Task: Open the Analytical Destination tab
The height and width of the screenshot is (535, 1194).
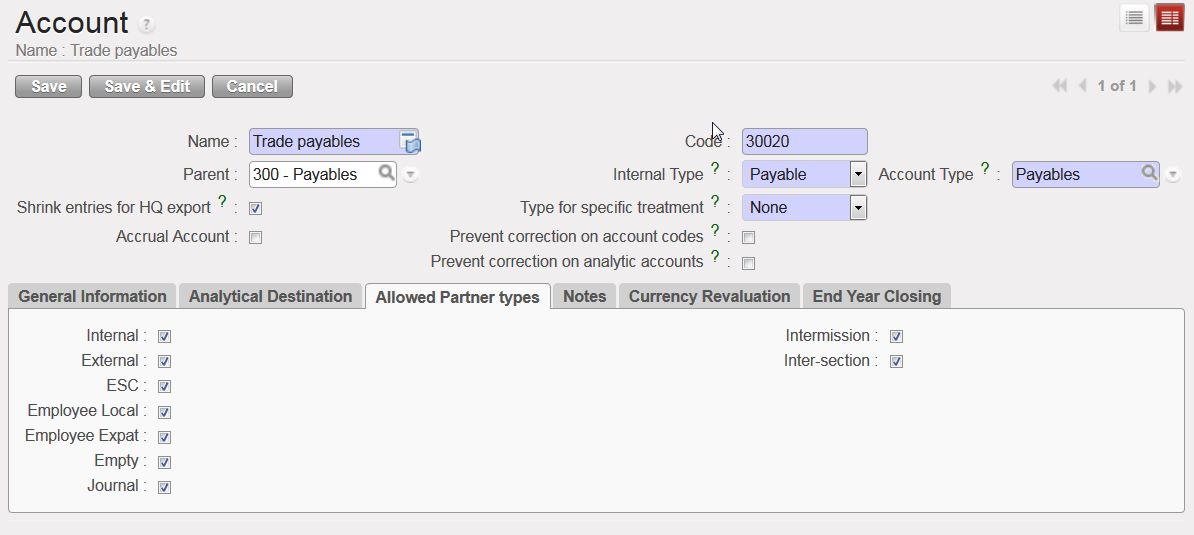Action: (270, 296)
